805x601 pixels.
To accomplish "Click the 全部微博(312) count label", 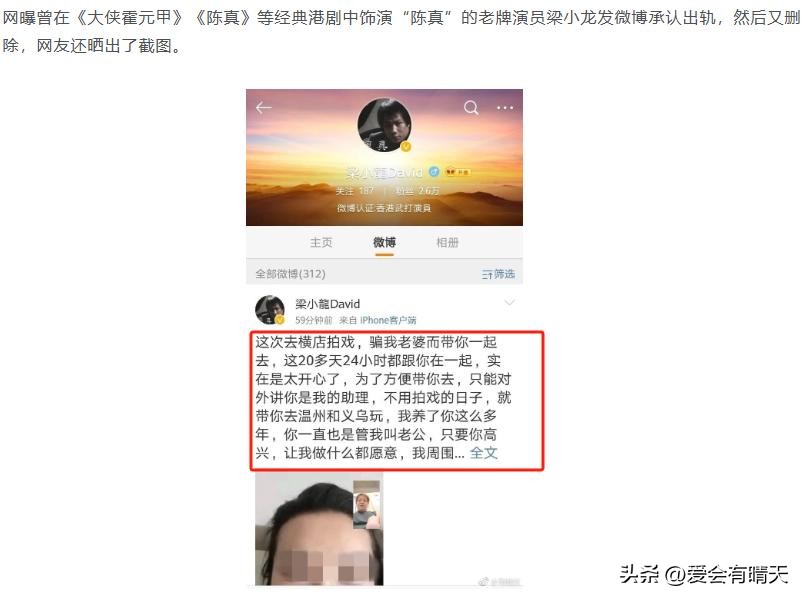I will point(291,274).
